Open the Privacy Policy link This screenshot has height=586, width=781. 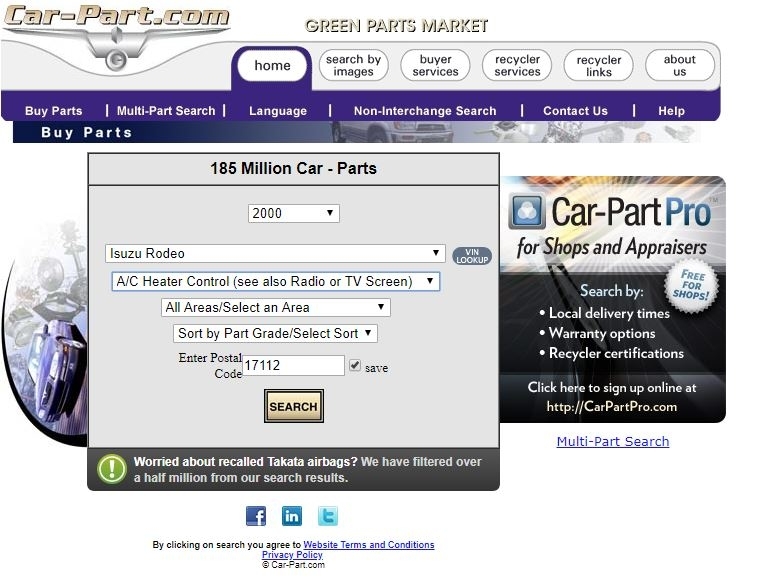292,555
